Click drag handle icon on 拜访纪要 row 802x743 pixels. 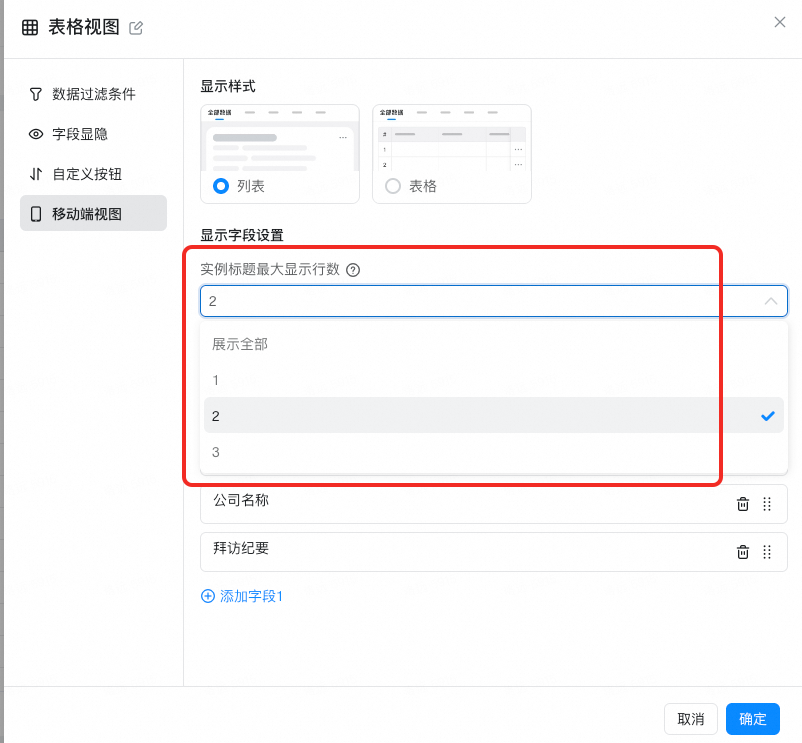pos(767,552)
